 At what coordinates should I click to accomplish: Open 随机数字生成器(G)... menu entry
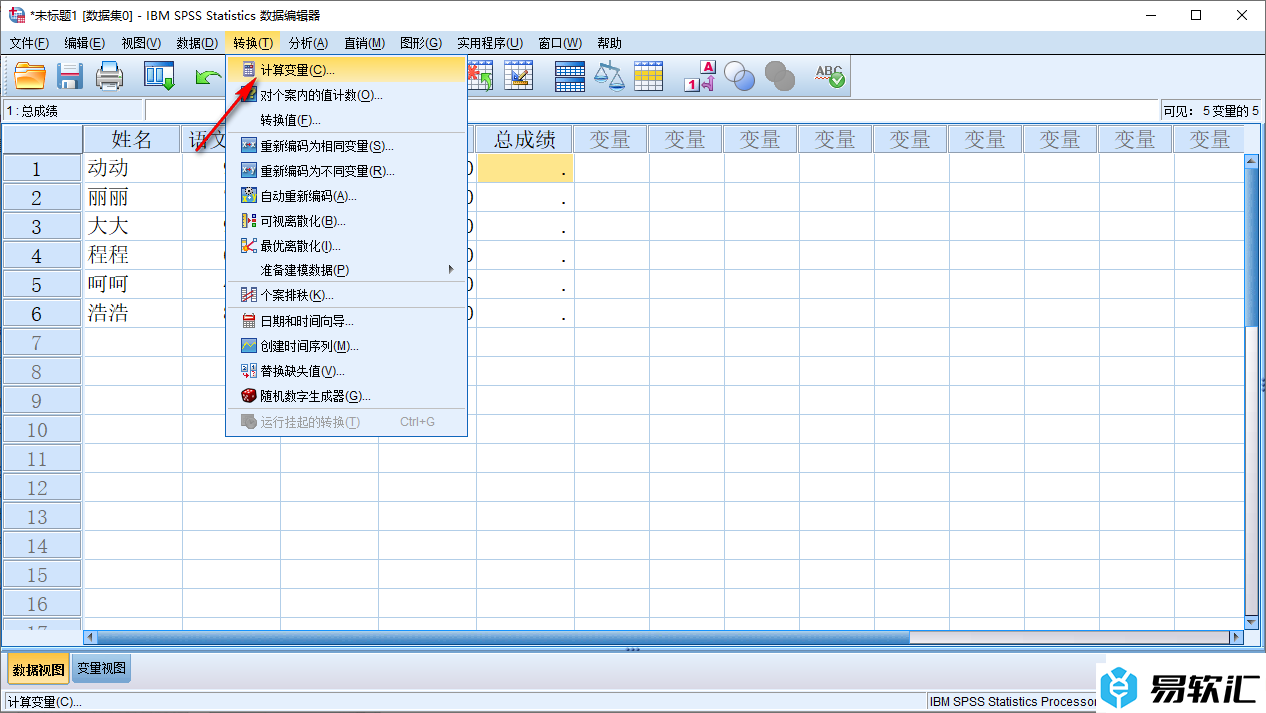(346, 396)
